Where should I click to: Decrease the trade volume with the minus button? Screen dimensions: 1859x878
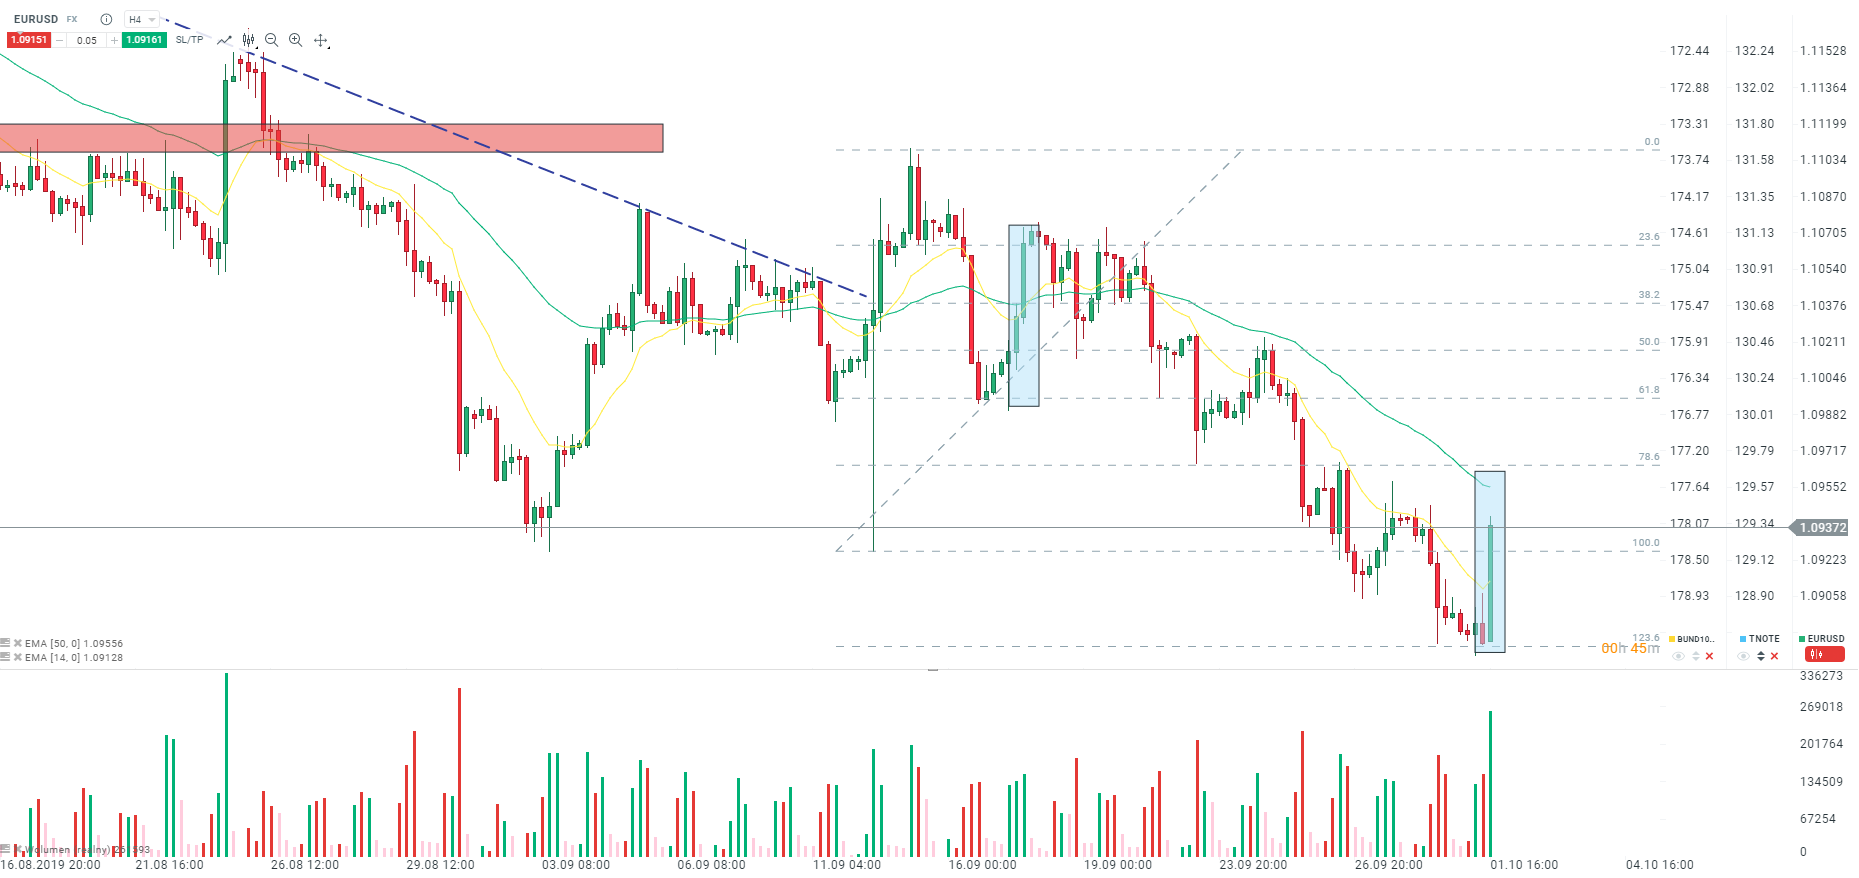[59, 40]
